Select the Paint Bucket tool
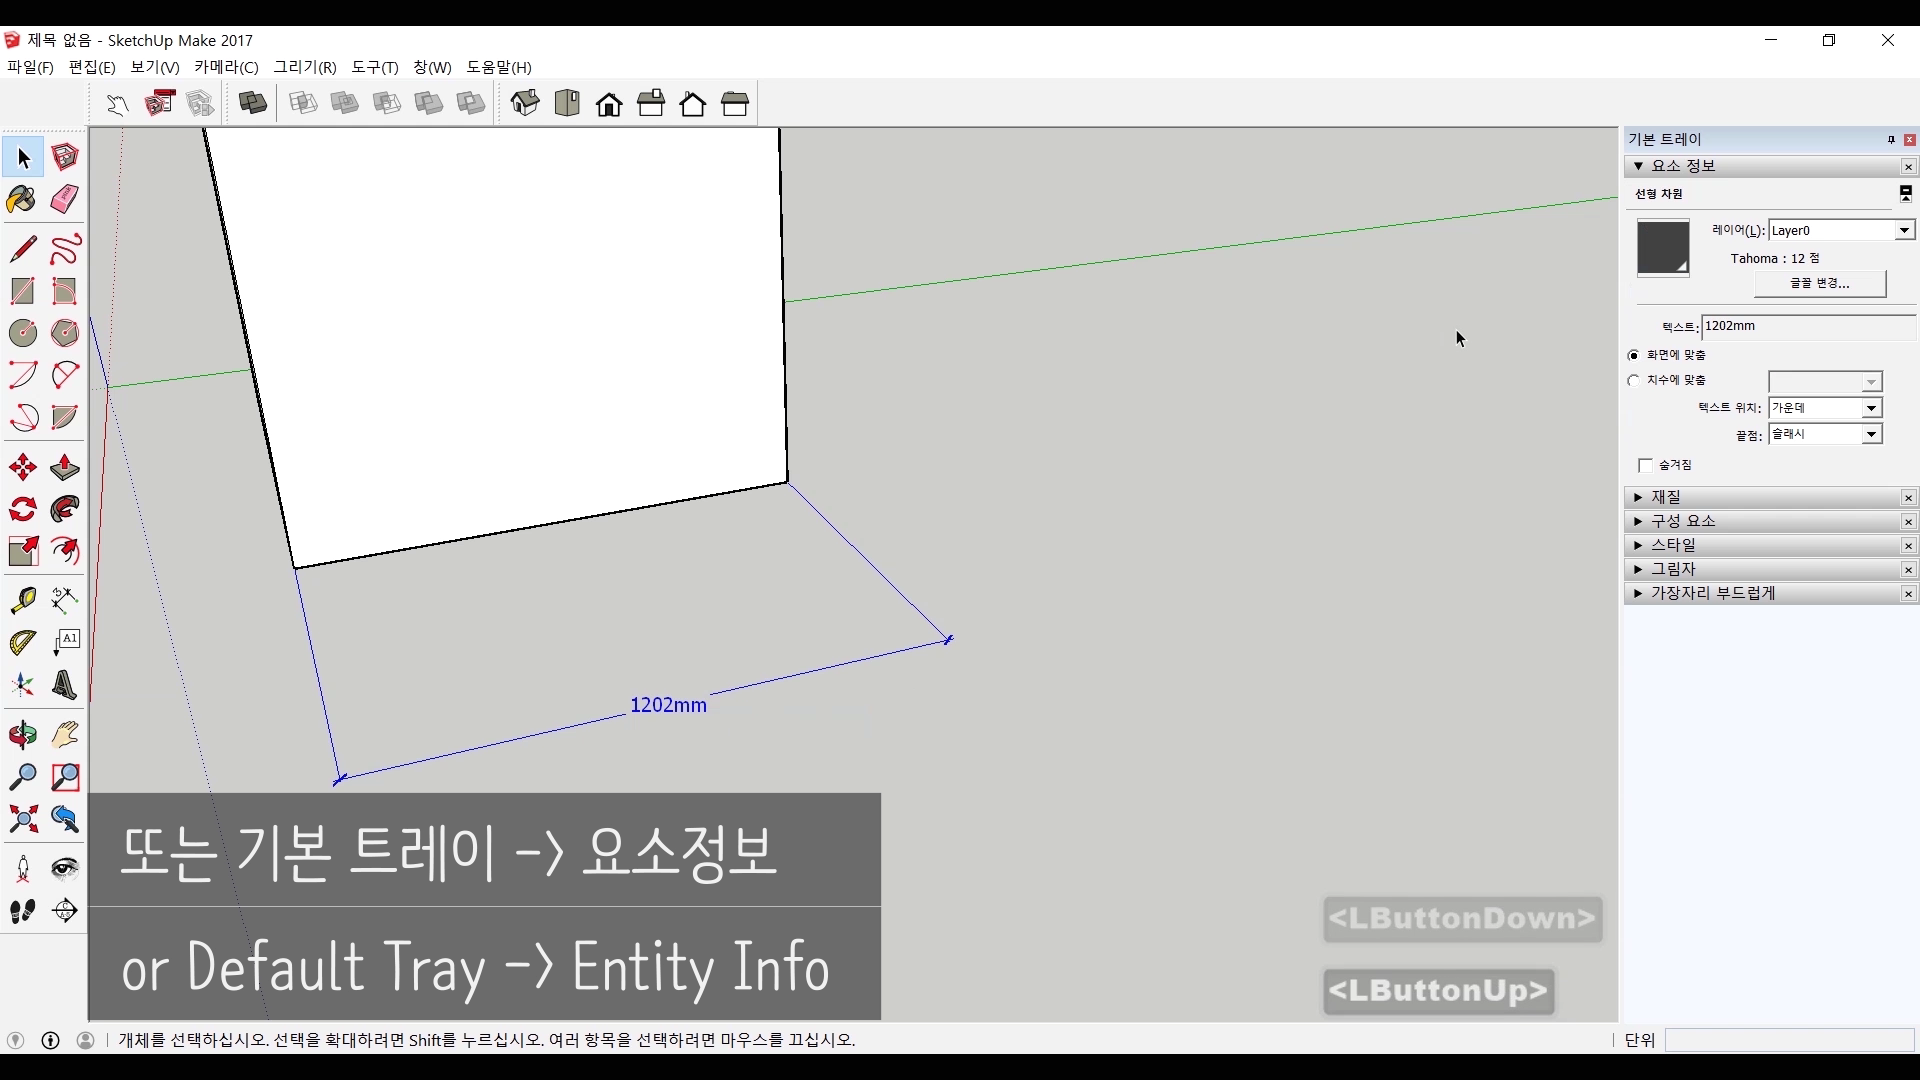The height and width of the screenshot is (1080, 1920). click(22, 199)
